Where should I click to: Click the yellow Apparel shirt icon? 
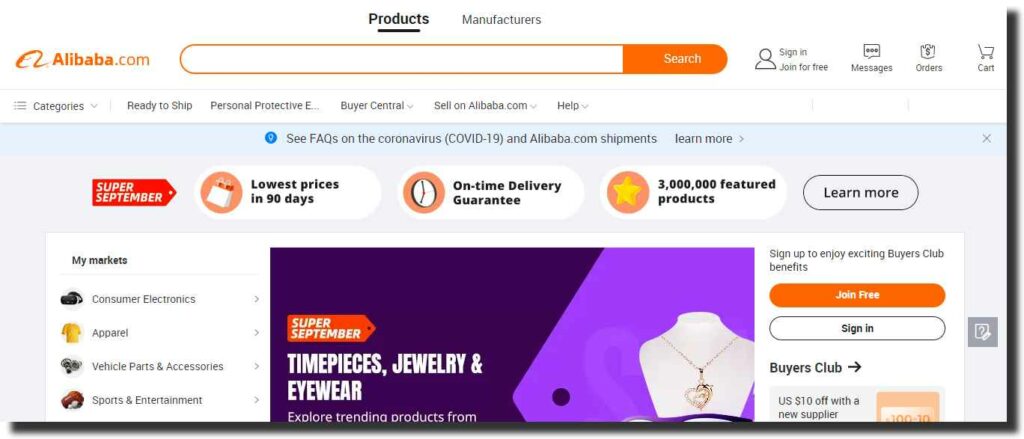pyautogui.click(x=72, y=333)
